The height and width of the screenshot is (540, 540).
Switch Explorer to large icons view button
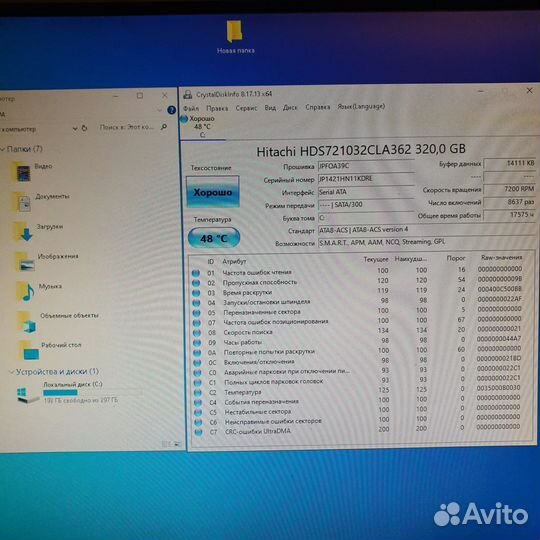pos(178,444)
